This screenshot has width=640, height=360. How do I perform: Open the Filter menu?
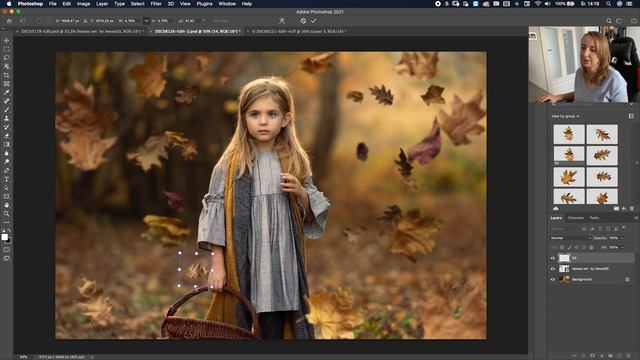point(156,4)
